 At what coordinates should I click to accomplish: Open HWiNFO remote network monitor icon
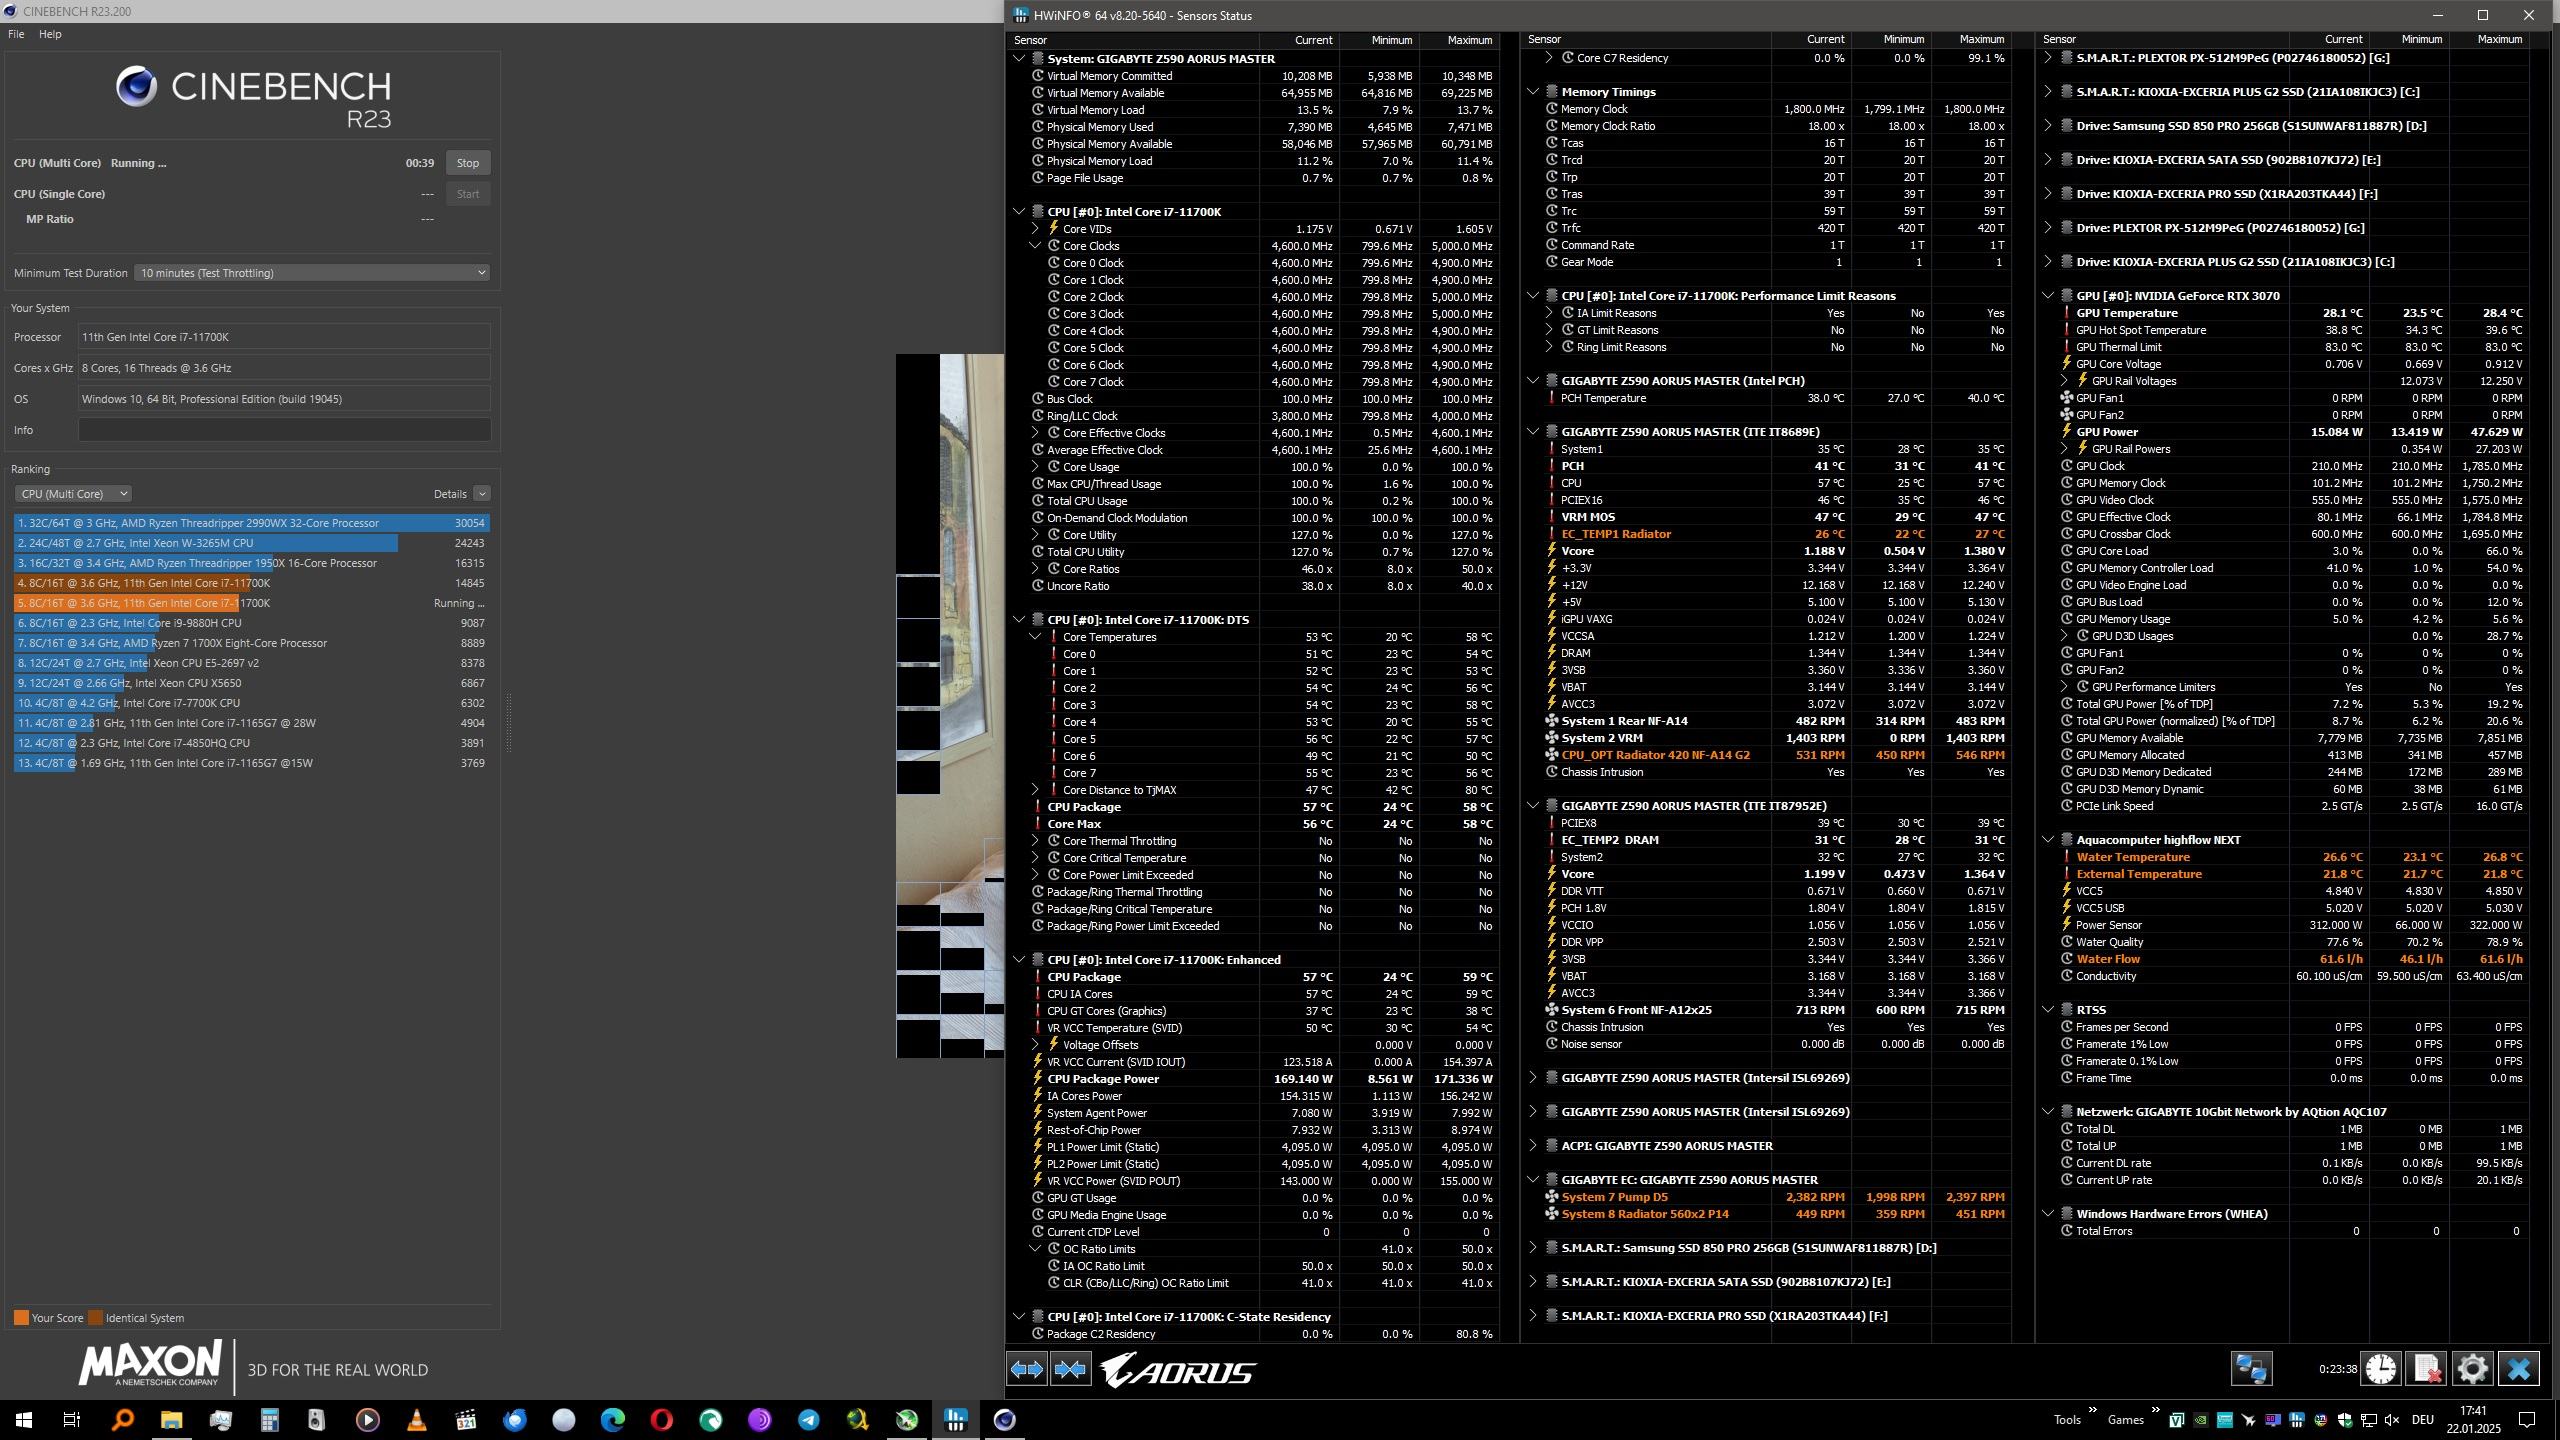point(2251,1369)
